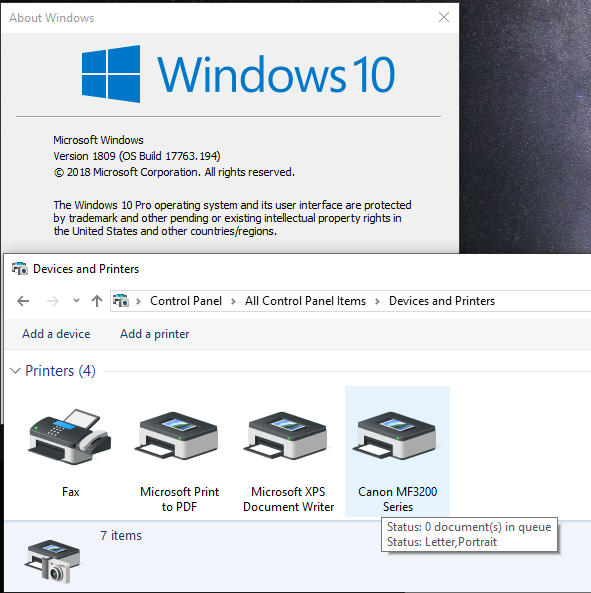Click Add a device
Image resolution: width=591 pixels, height=593 pixels.
click(x=56, y=334)
